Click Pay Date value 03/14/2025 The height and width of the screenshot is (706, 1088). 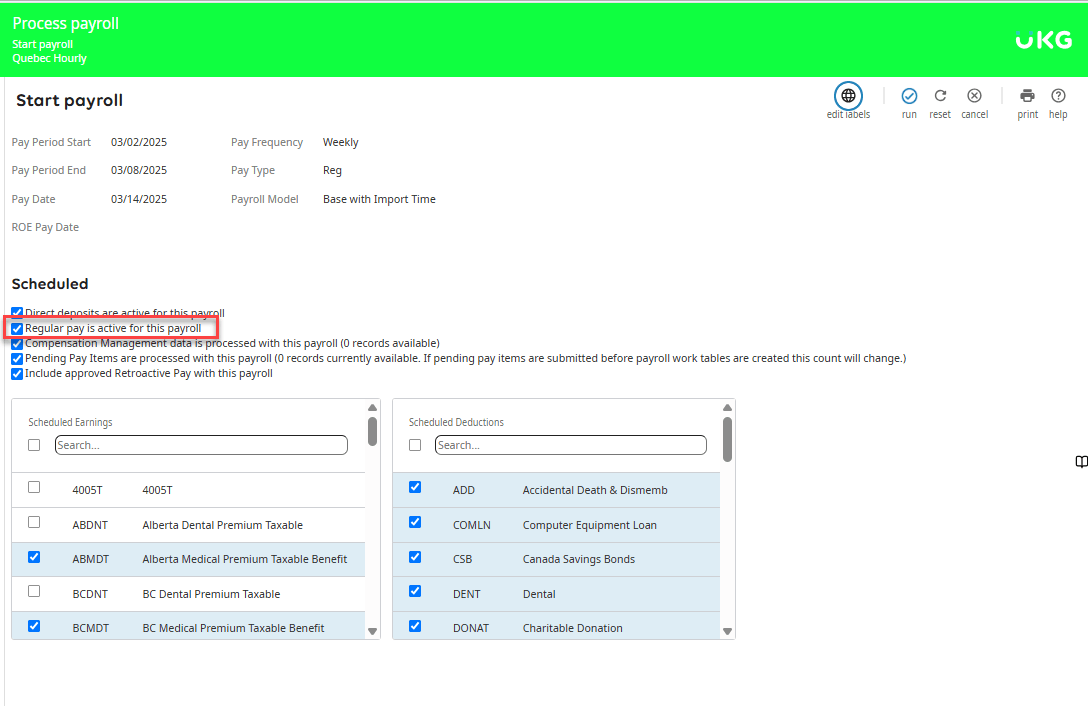(x=139, y=199)
